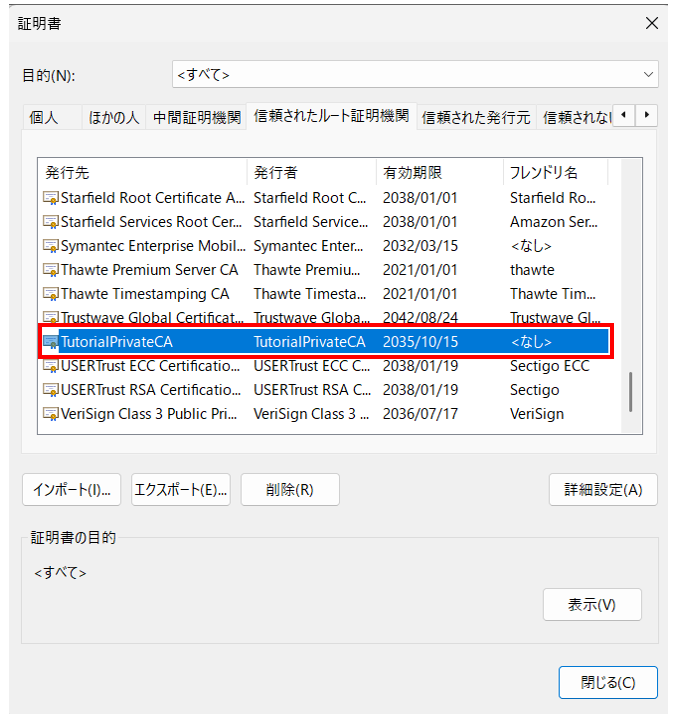Click the Thawte Premium Server CA icon
680x721 pixels.
click(x=51, y=270)
